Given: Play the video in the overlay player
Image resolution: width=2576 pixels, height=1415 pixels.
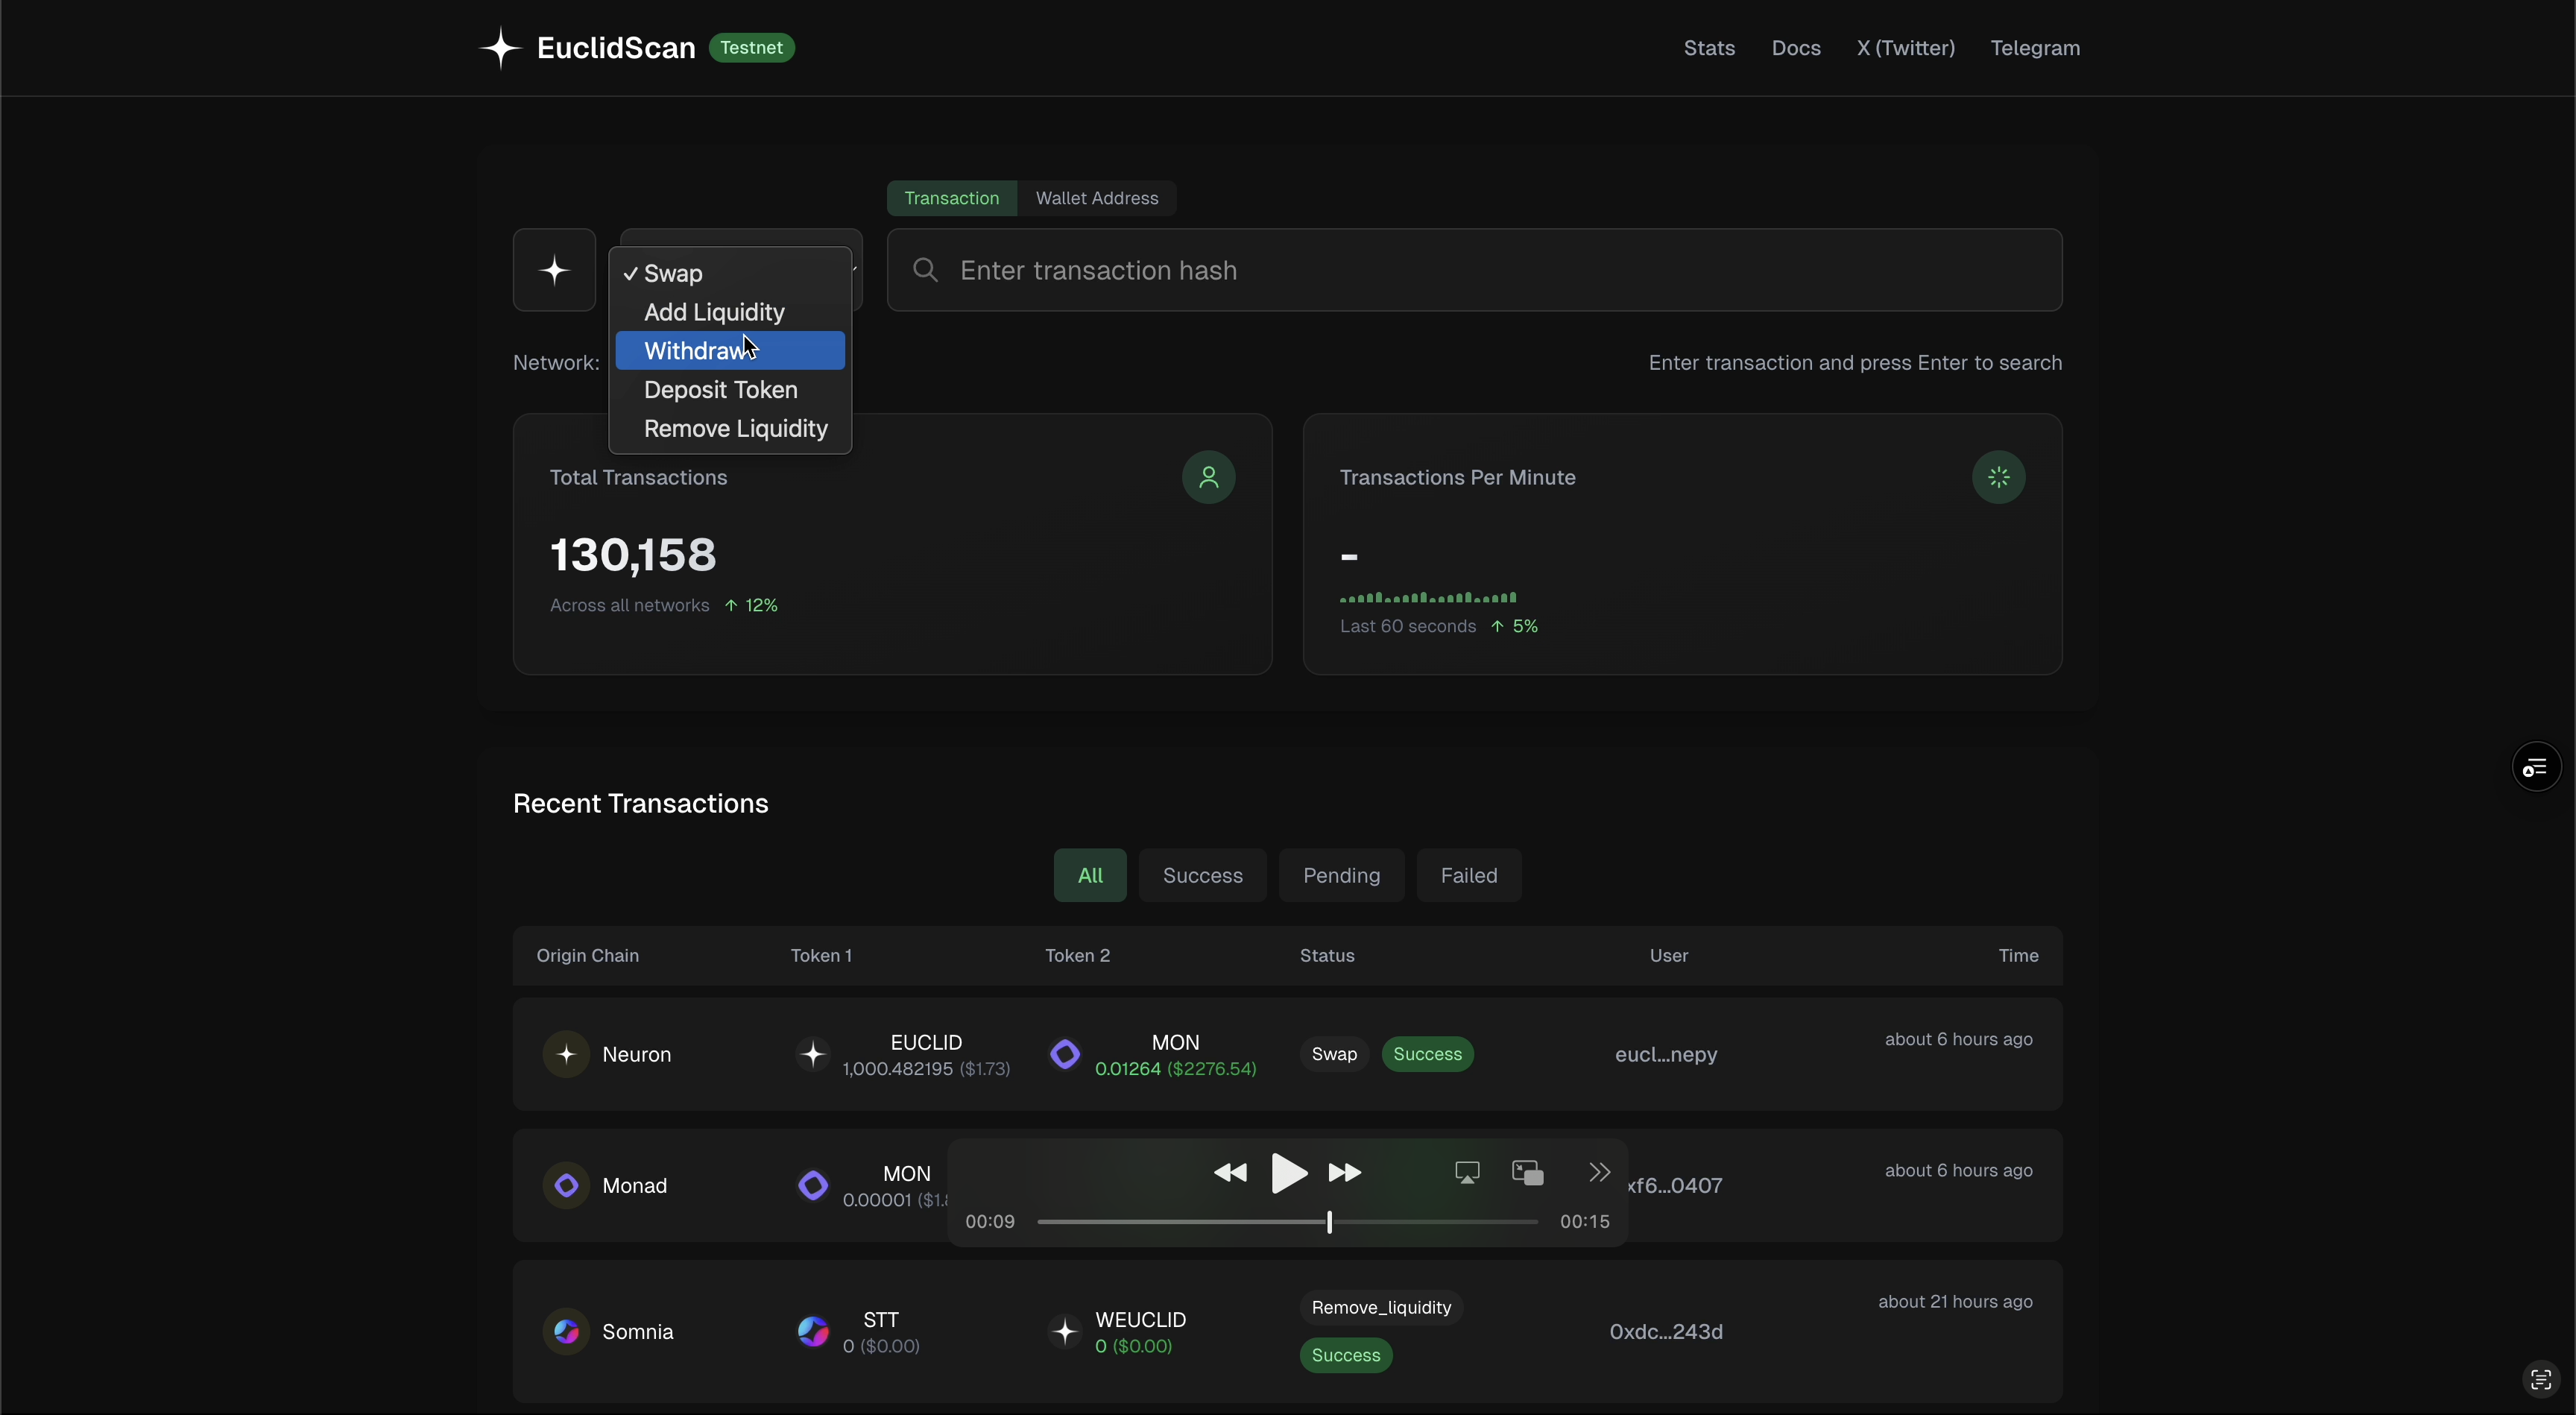Looking at the screenshot, I should [x=1289, y=1173].
